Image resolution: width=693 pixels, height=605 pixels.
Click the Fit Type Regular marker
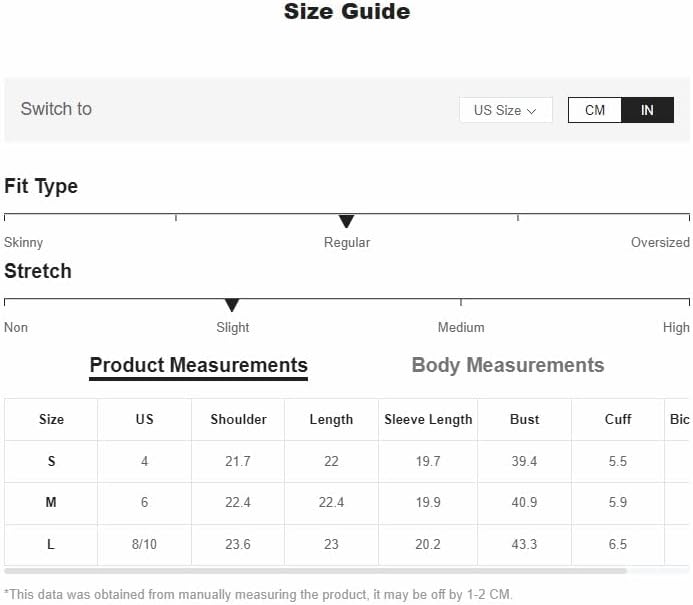tap(346, 221)
